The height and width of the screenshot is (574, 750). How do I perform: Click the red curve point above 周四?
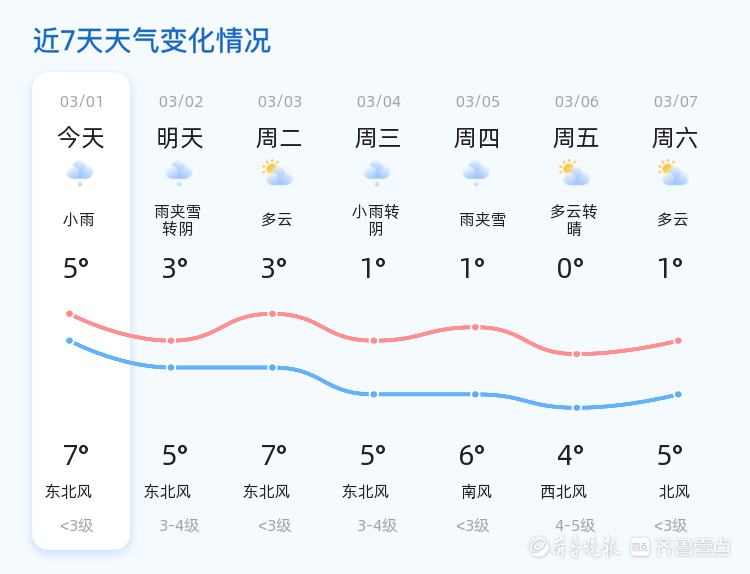475,327
